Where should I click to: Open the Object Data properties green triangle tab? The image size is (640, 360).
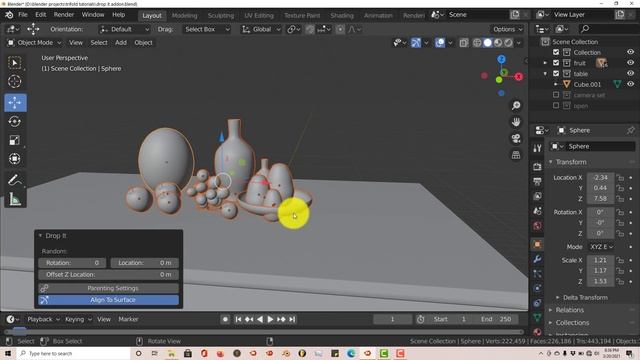(x=537, y=317)
